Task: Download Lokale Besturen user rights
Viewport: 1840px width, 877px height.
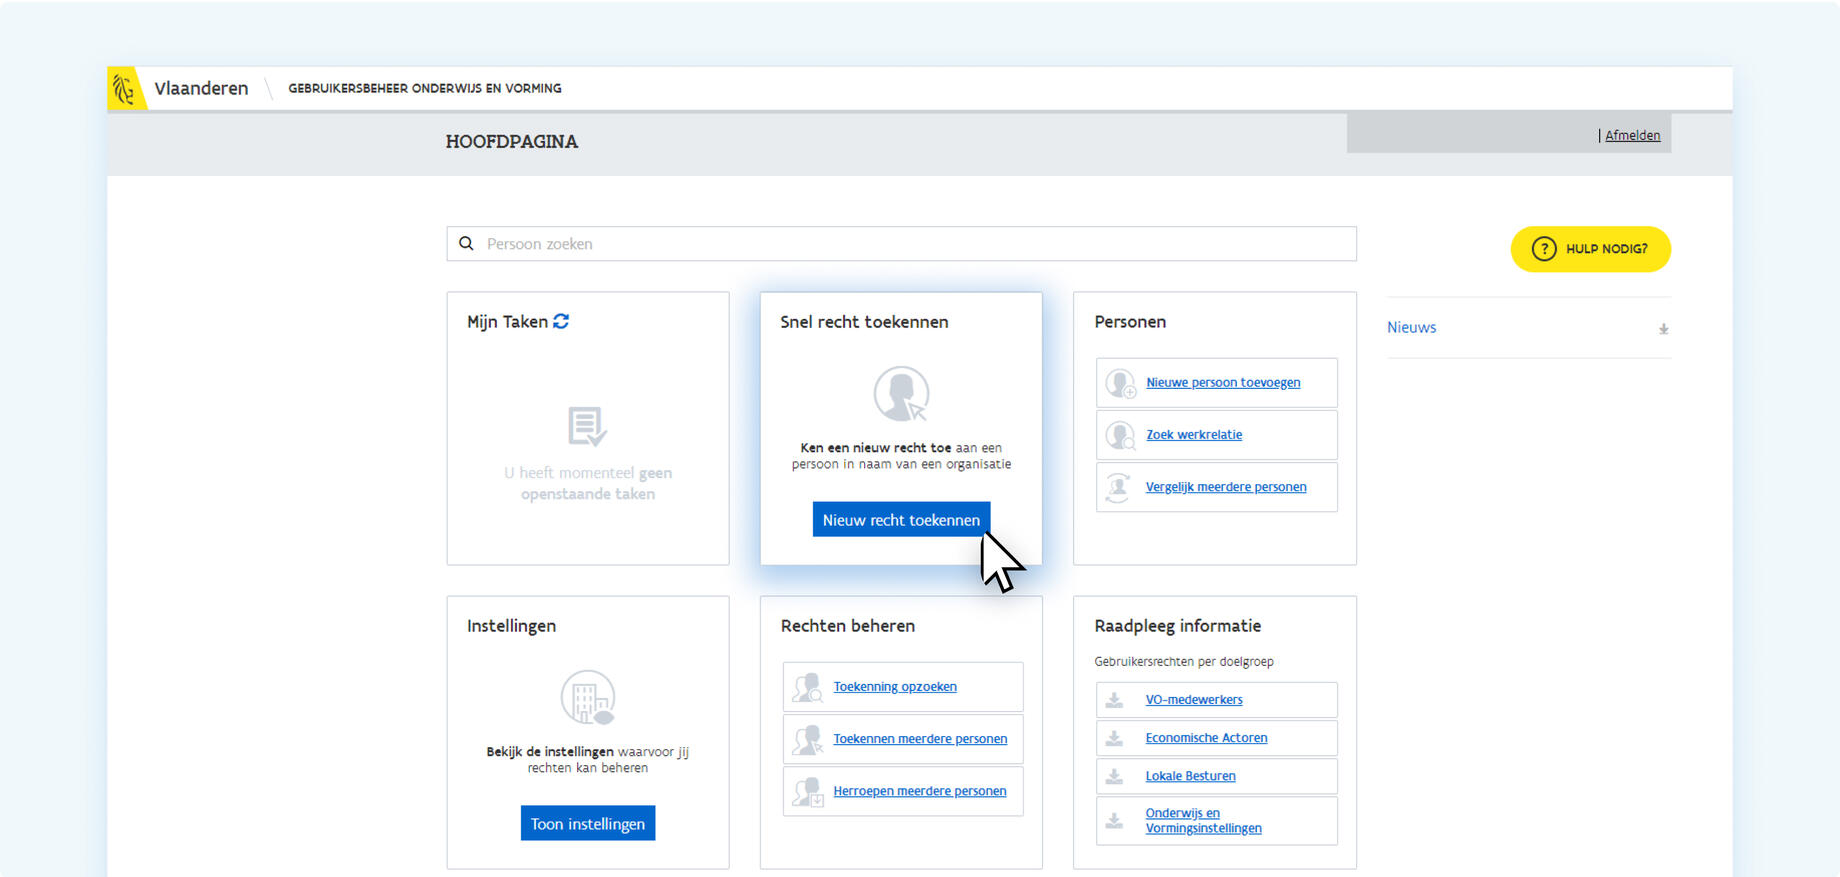Action: [x=1190, y=776]
